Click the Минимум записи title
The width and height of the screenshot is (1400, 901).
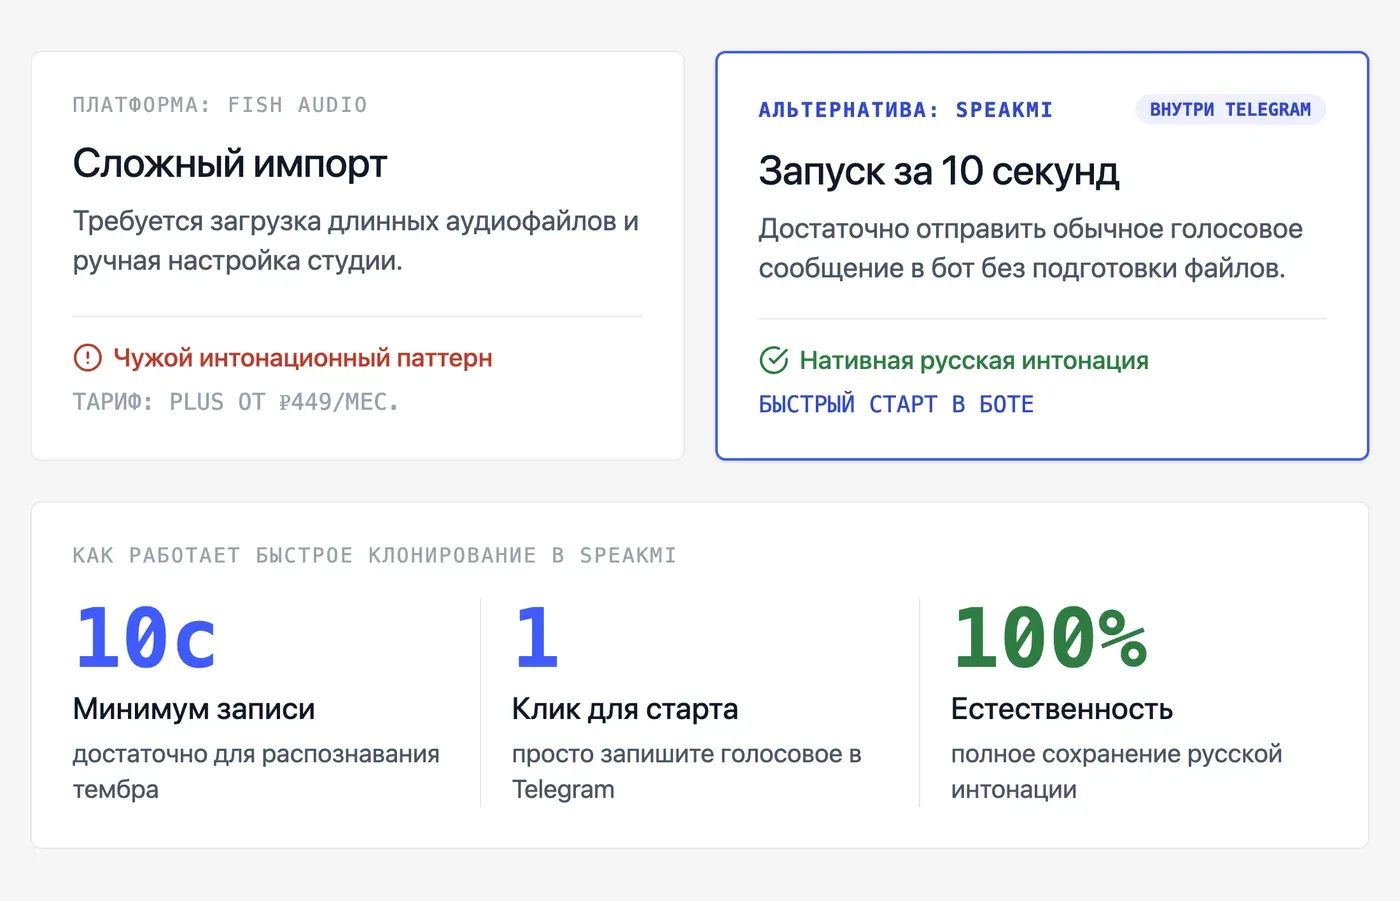[194, 709]
